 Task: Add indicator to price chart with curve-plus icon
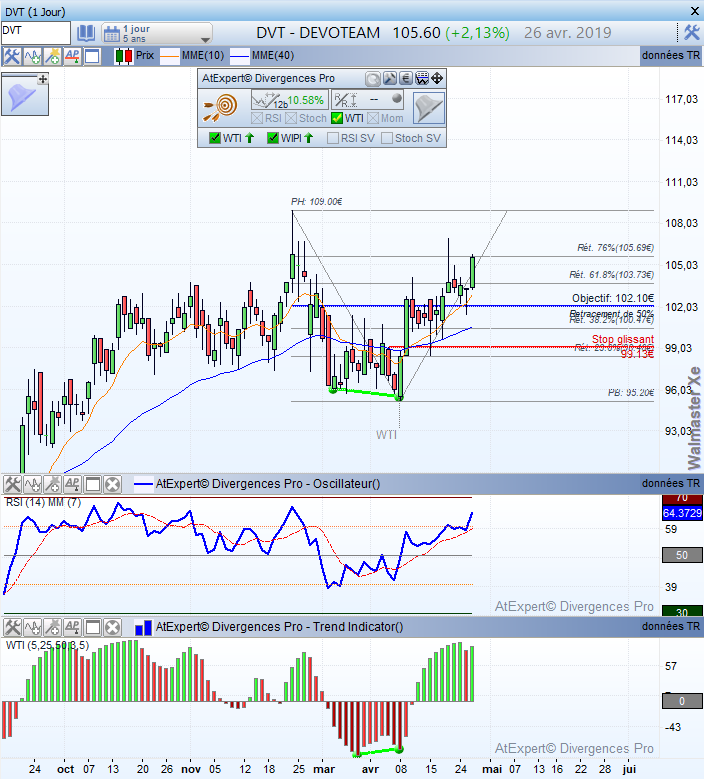coord(33,56)
